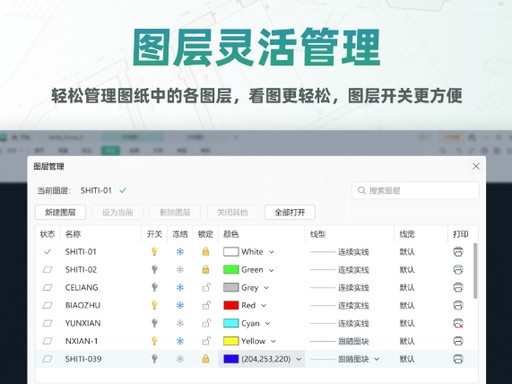Image resolution: width=512 pixels, height=384 pixels.
Task: Toggle the printer icon for NXIAN-1
Action: (x=458, y=341)
